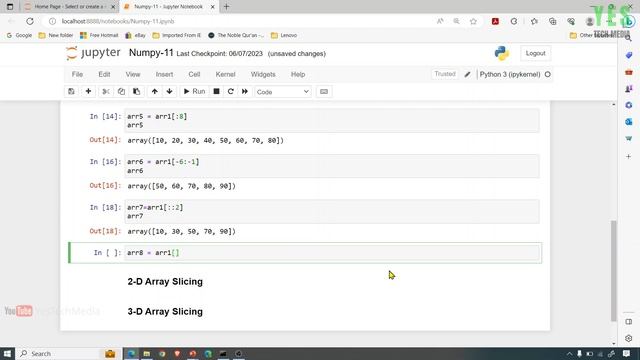The height and width of the screenshot is (360, 640).
Task: Click into the arr8 = arr1[] code cell
Action: [x=331, y=253]
